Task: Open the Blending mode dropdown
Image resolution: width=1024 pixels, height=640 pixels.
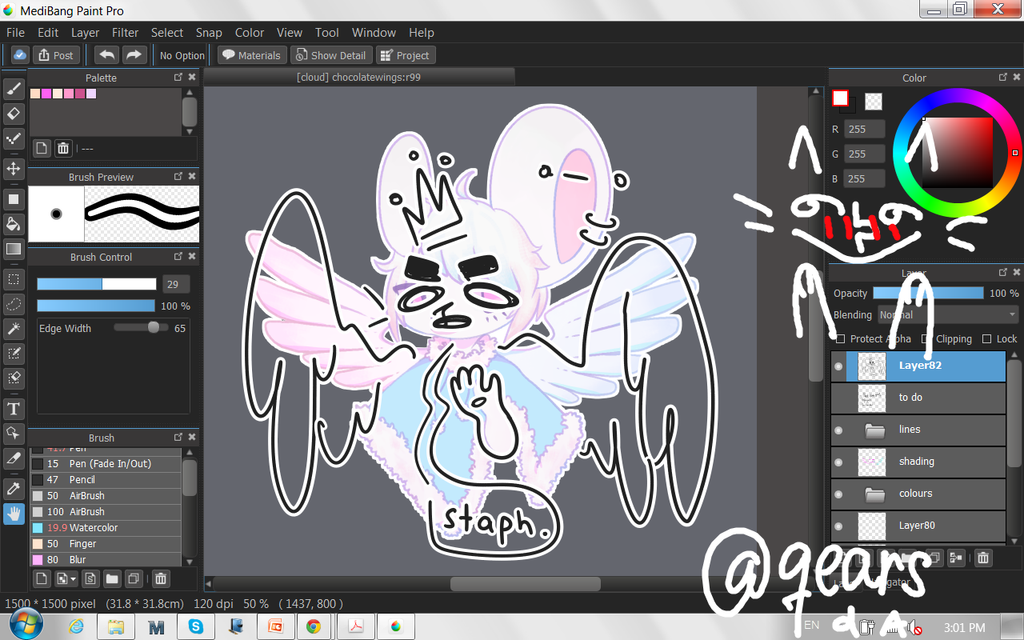Action: (x=948, y=315)
